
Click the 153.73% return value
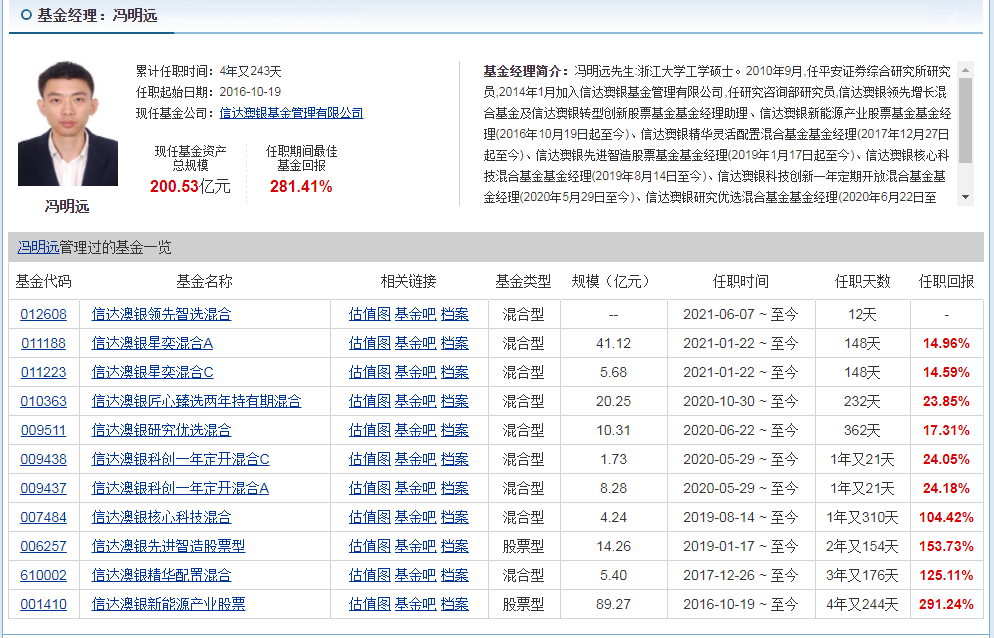point(946,546)
